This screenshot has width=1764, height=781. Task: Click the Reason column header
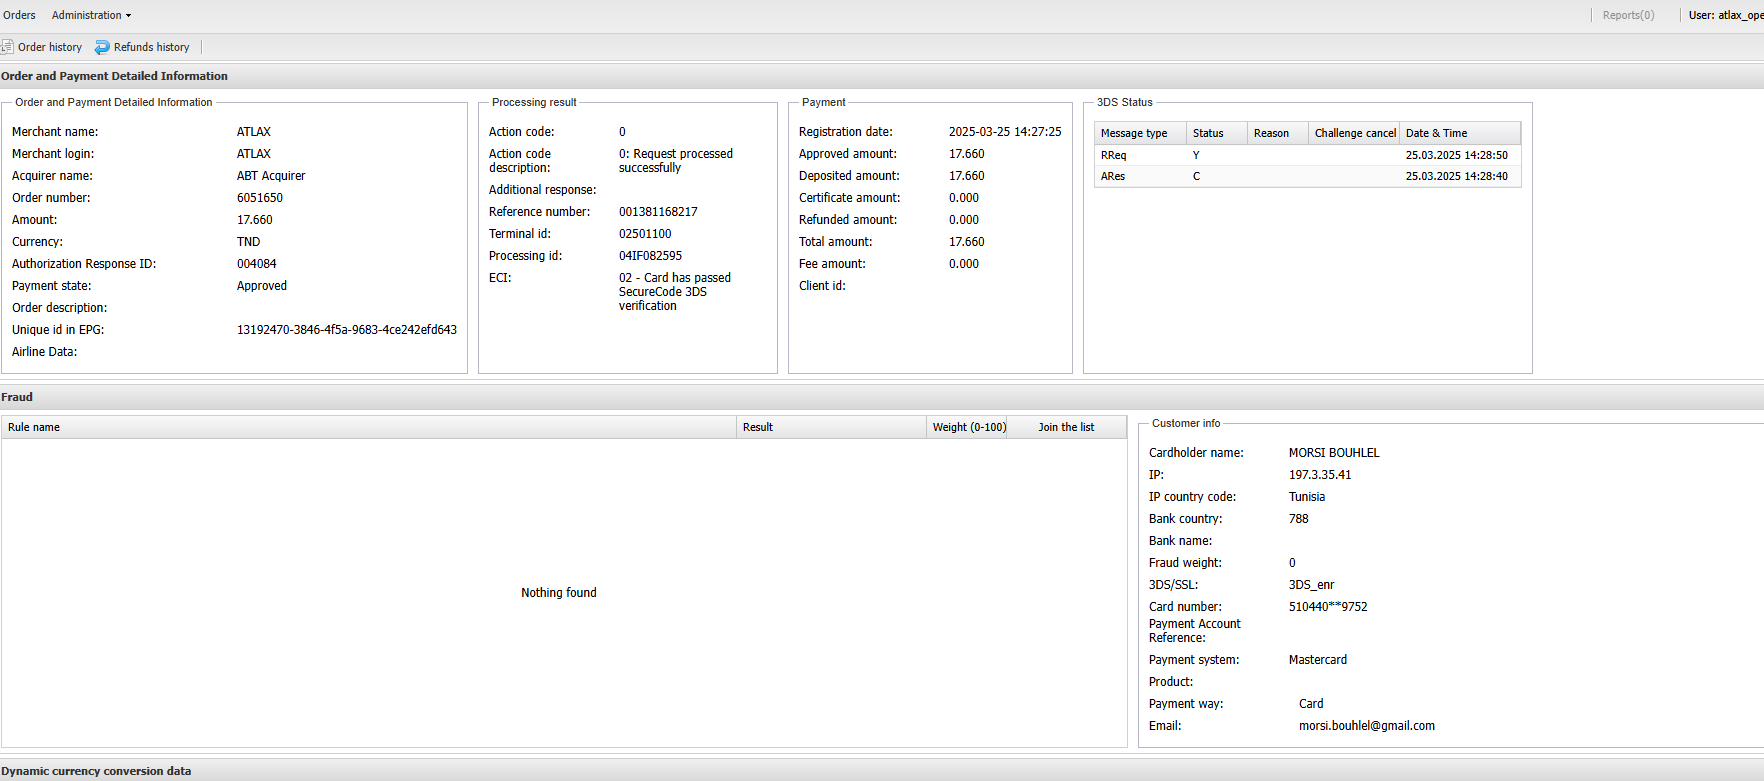[1271, 133]
